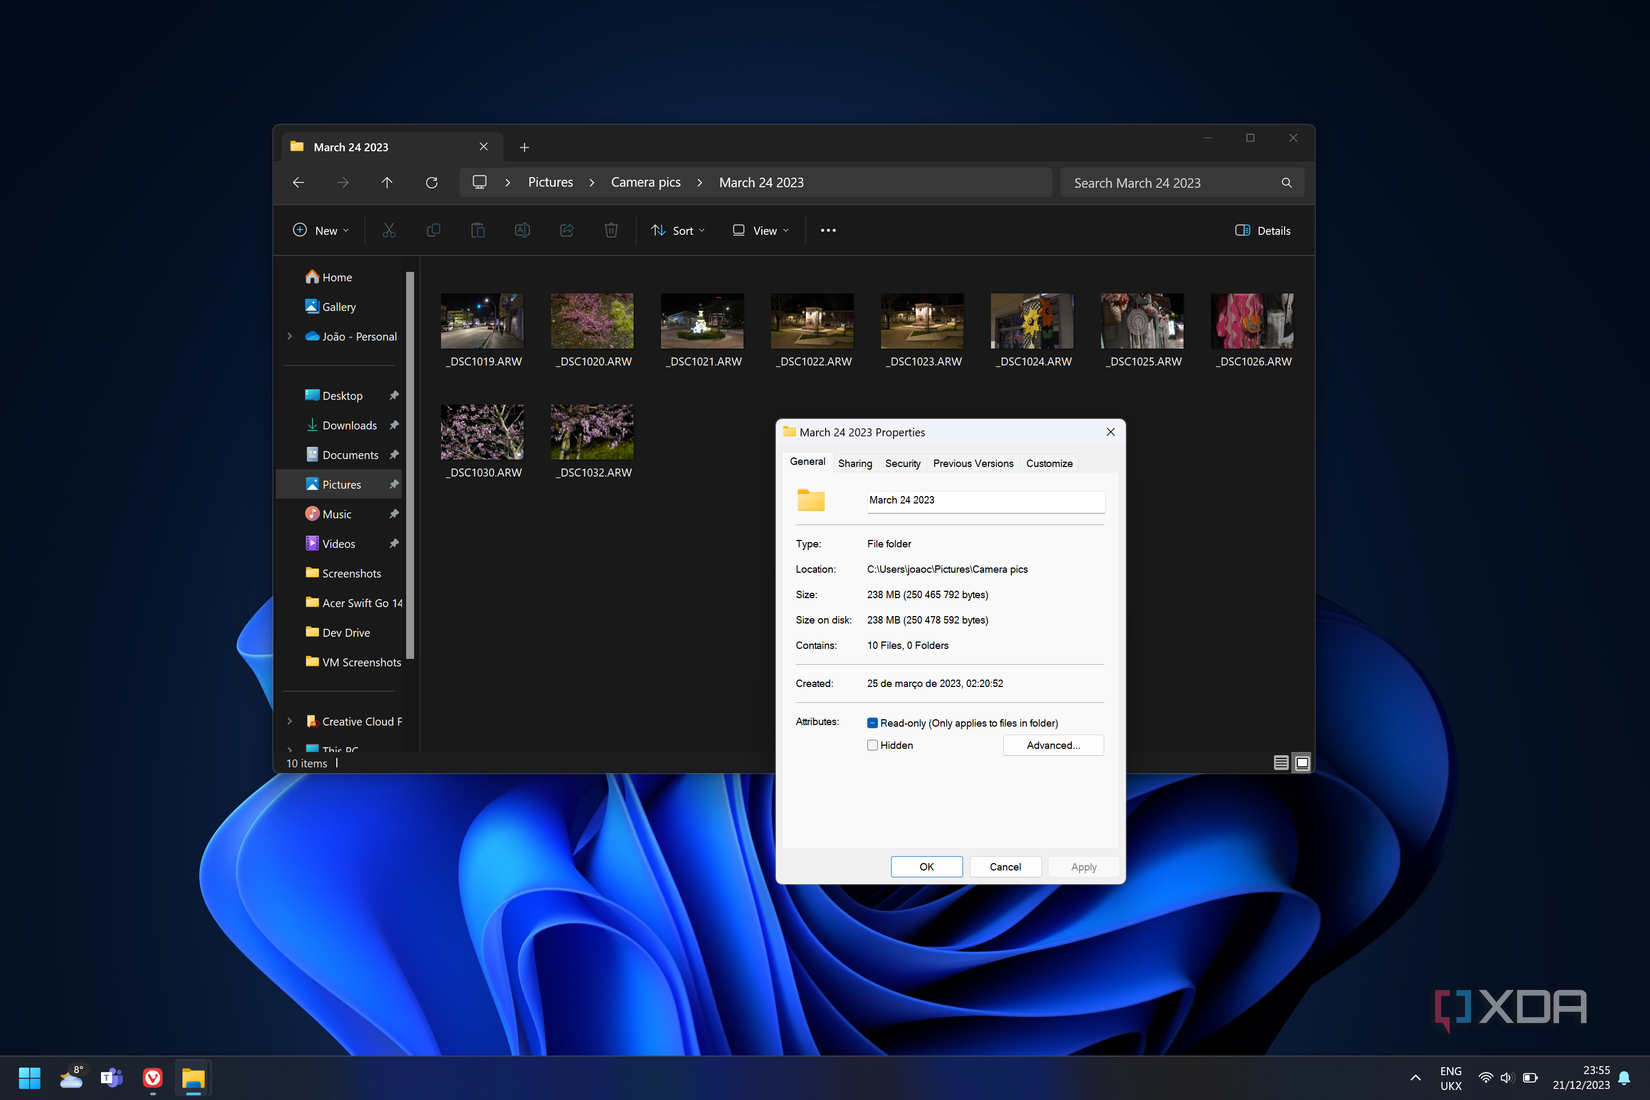Select the _DSC1030.ARW photo thumbnail
1650x1100 pixels.
pyautogui.click(x=482, y=430)
